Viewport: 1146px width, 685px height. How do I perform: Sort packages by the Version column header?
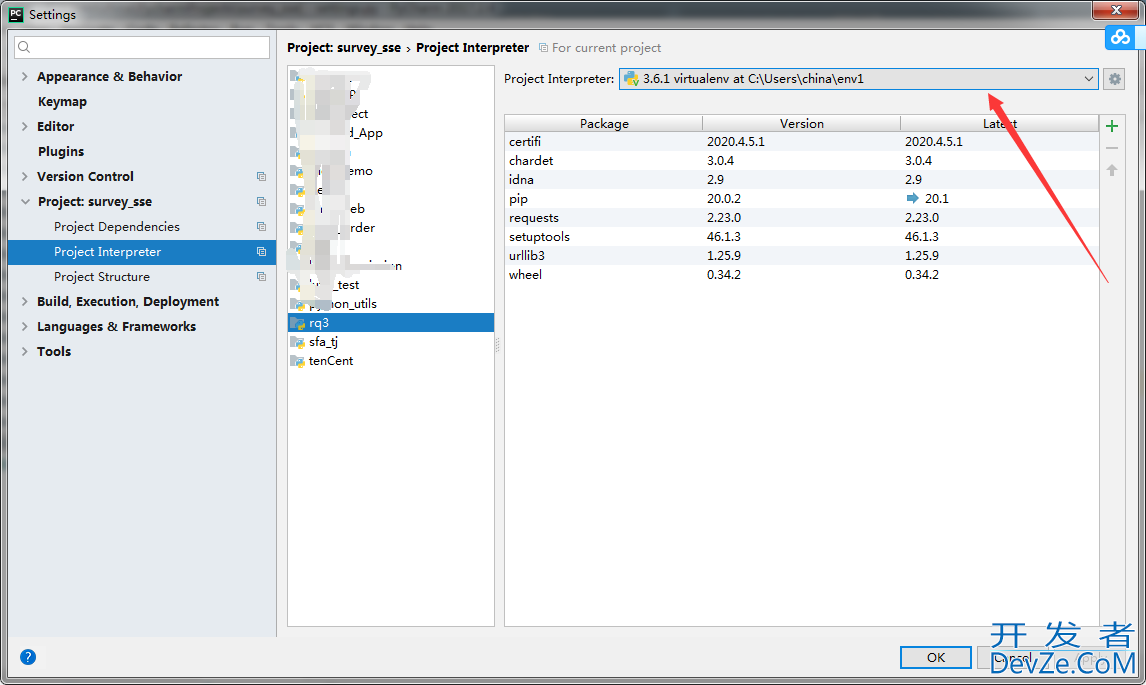(801, 124)
